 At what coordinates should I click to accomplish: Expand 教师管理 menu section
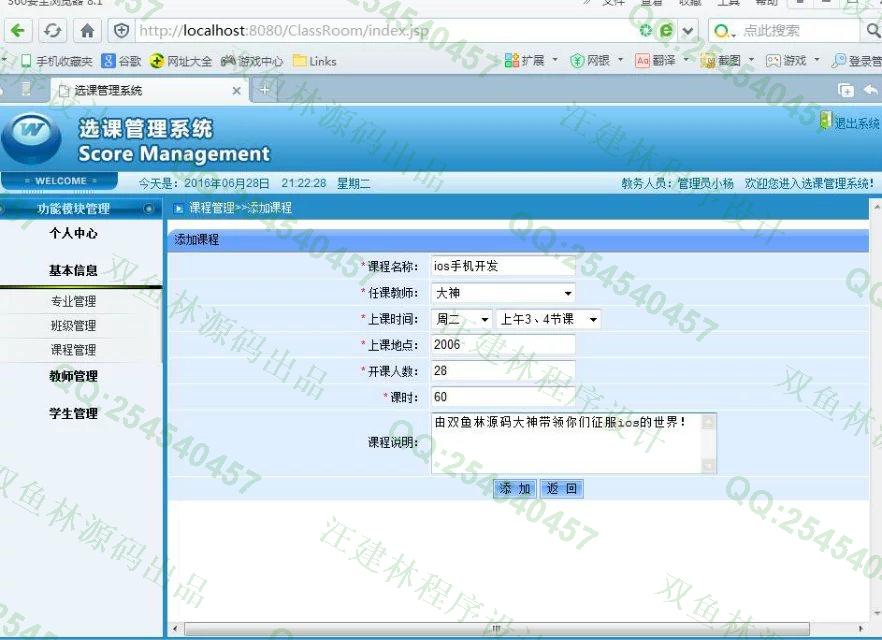[x=73, y=376]
